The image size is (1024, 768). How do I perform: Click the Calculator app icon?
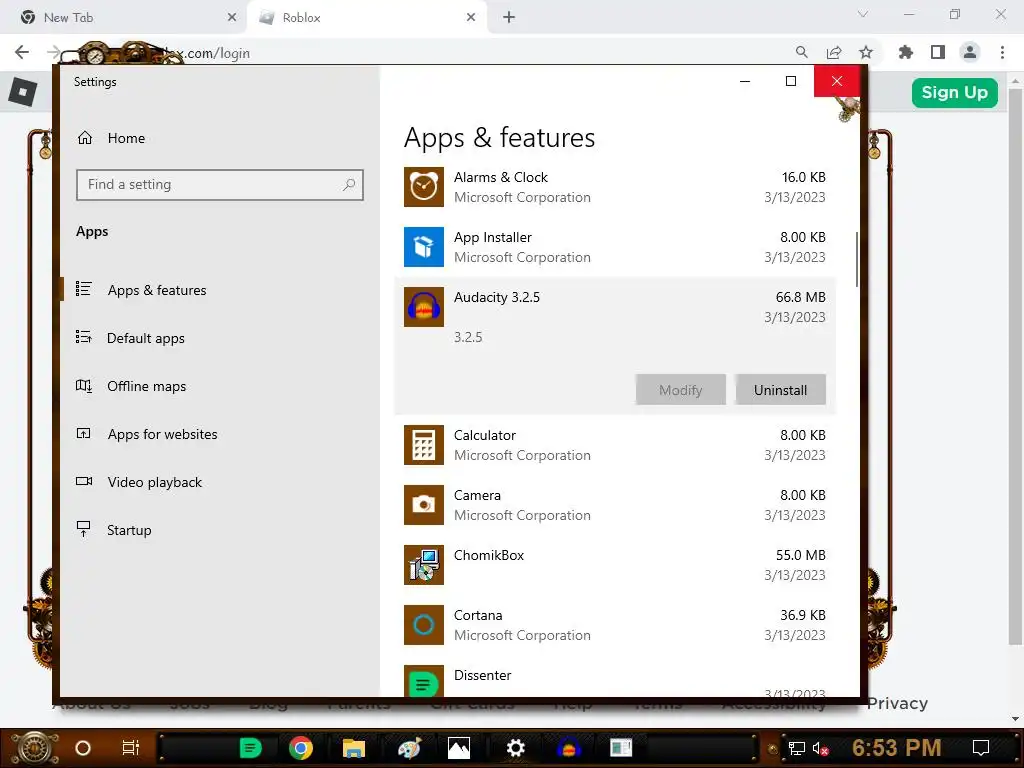(x=423, y=445)
